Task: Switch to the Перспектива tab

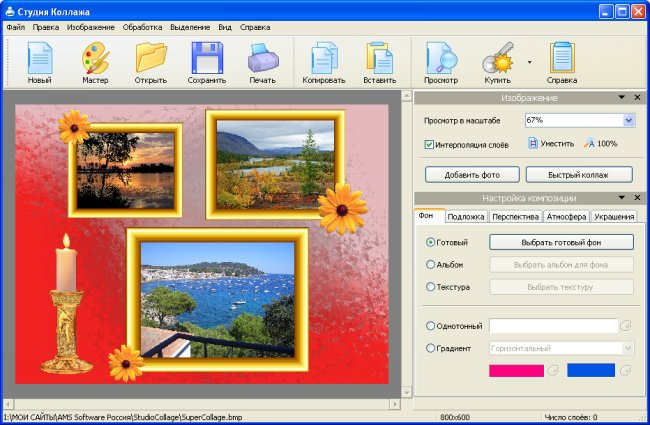Action: [515, 216]
